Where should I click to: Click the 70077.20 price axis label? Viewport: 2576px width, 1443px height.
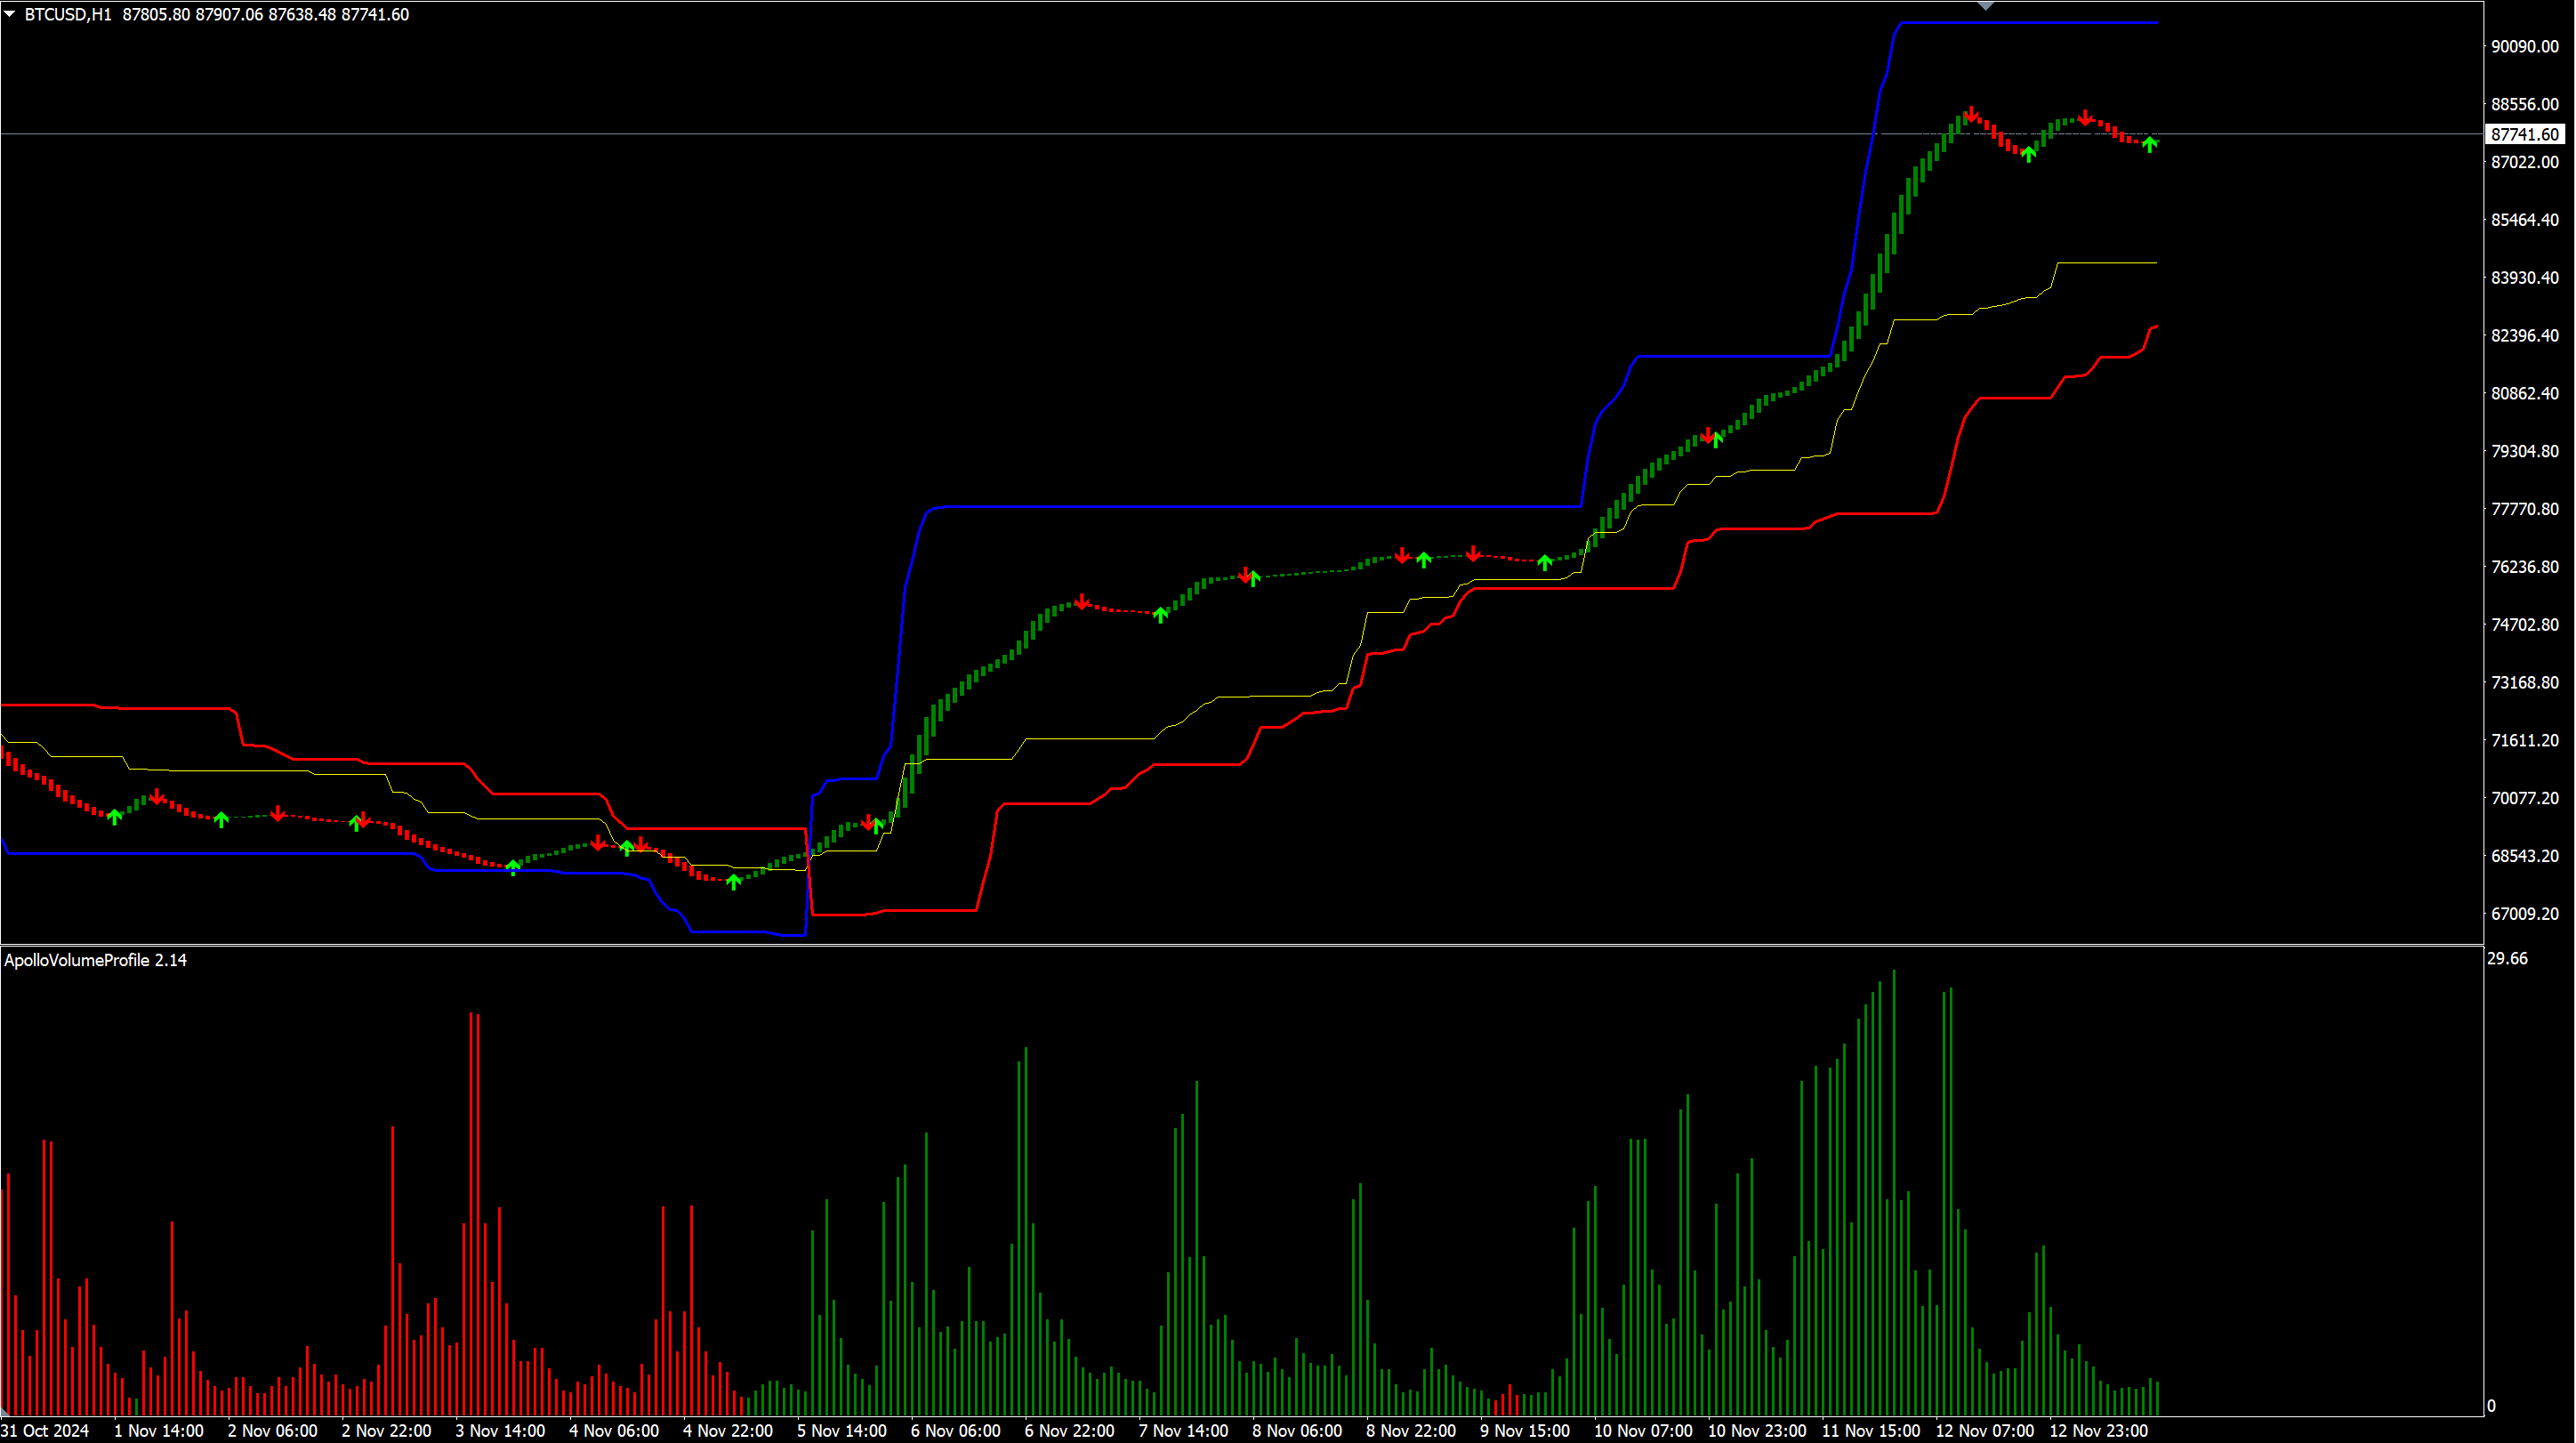(2524, 799)
